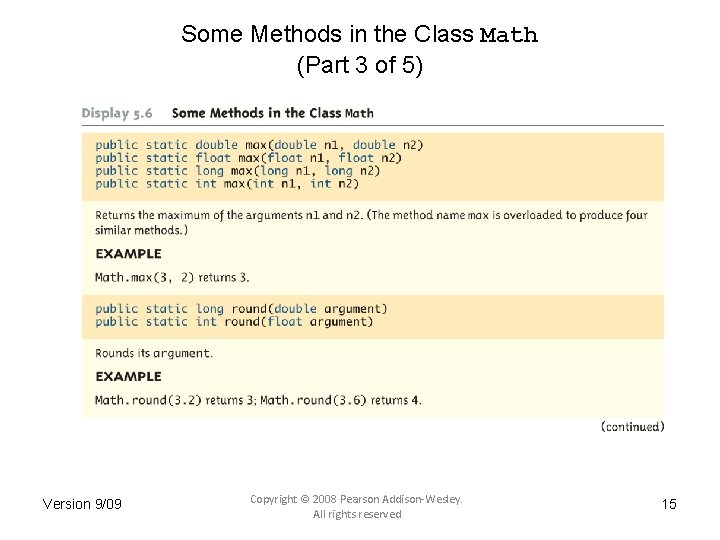The image size is (720, 540).
Task: Click the first EXAMPLE heading under max
Action: [x=128, y=254]
